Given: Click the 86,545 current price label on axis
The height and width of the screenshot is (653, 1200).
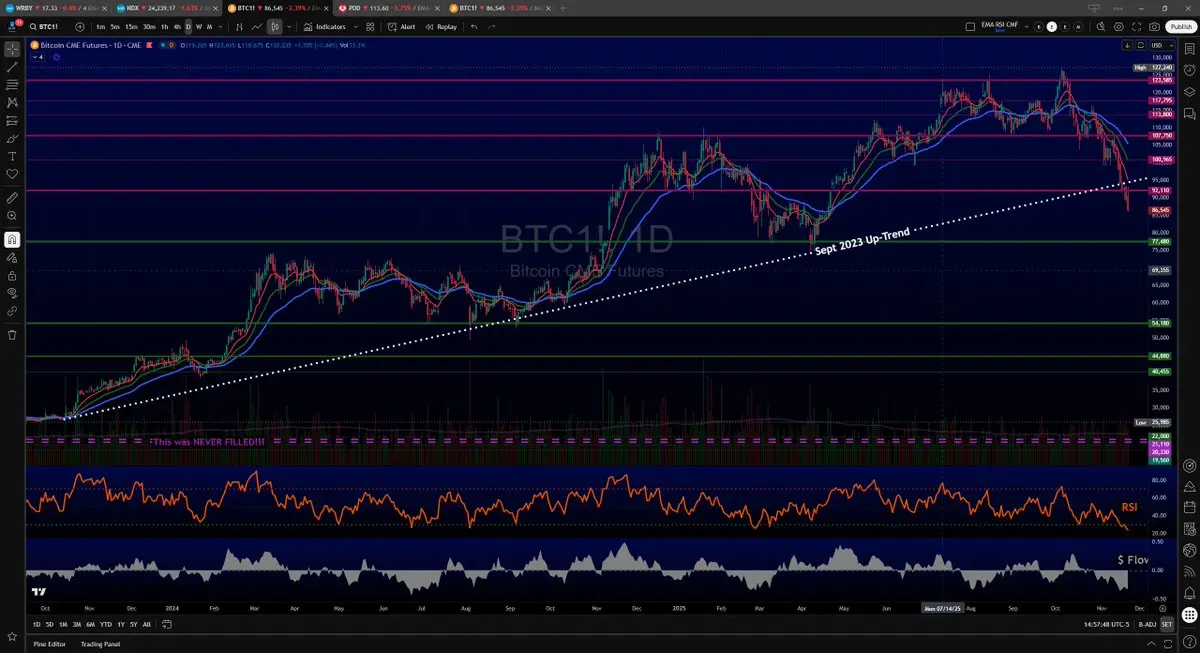Looking at the screenshot, I should (x=1161, y=210).
